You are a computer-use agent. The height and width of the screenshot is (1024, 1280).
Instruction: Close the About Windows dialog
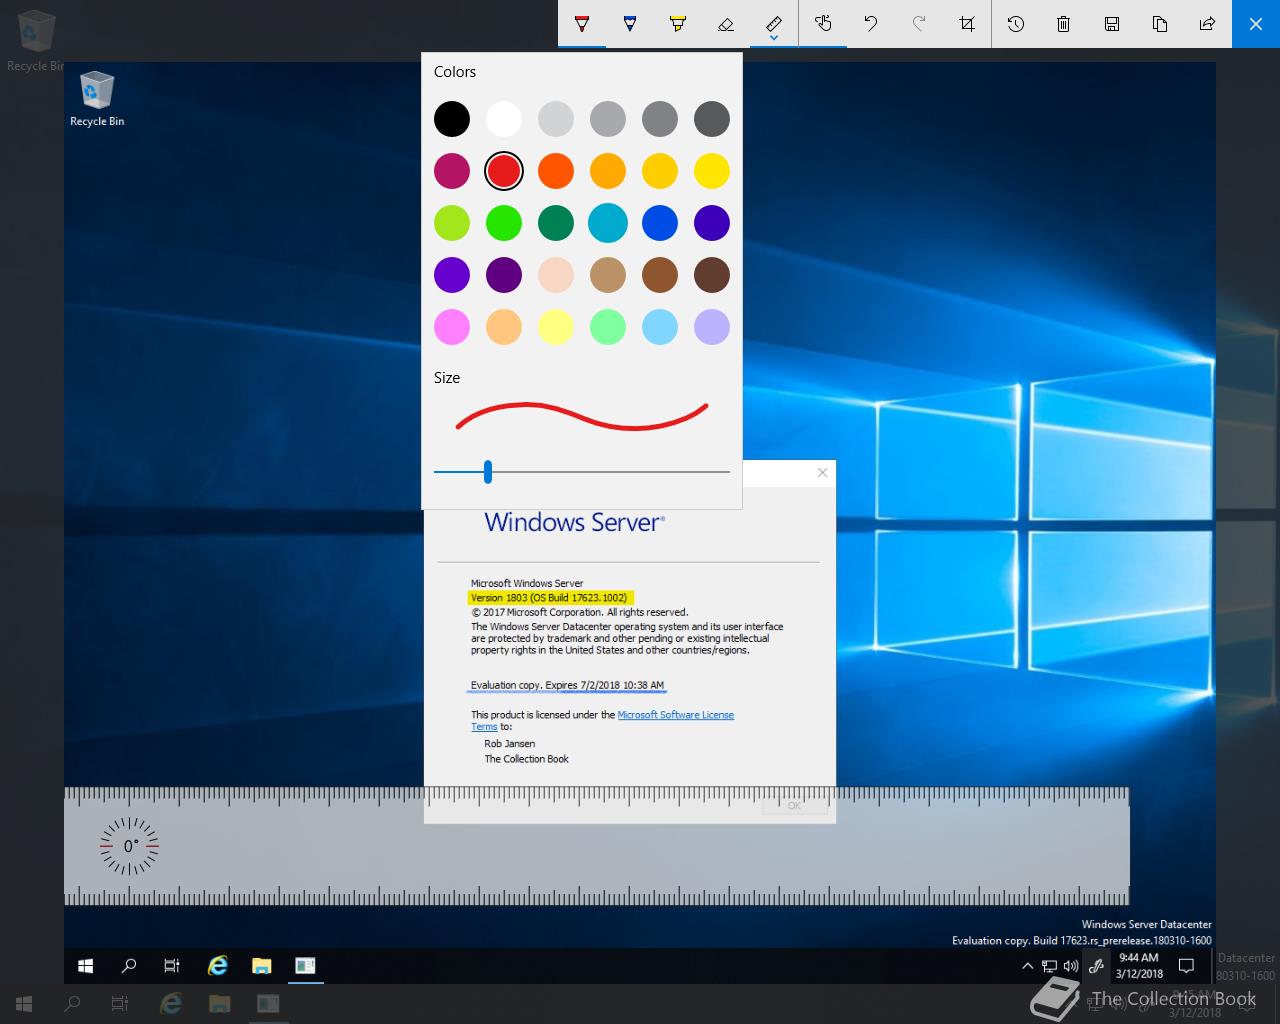[822, 473]
